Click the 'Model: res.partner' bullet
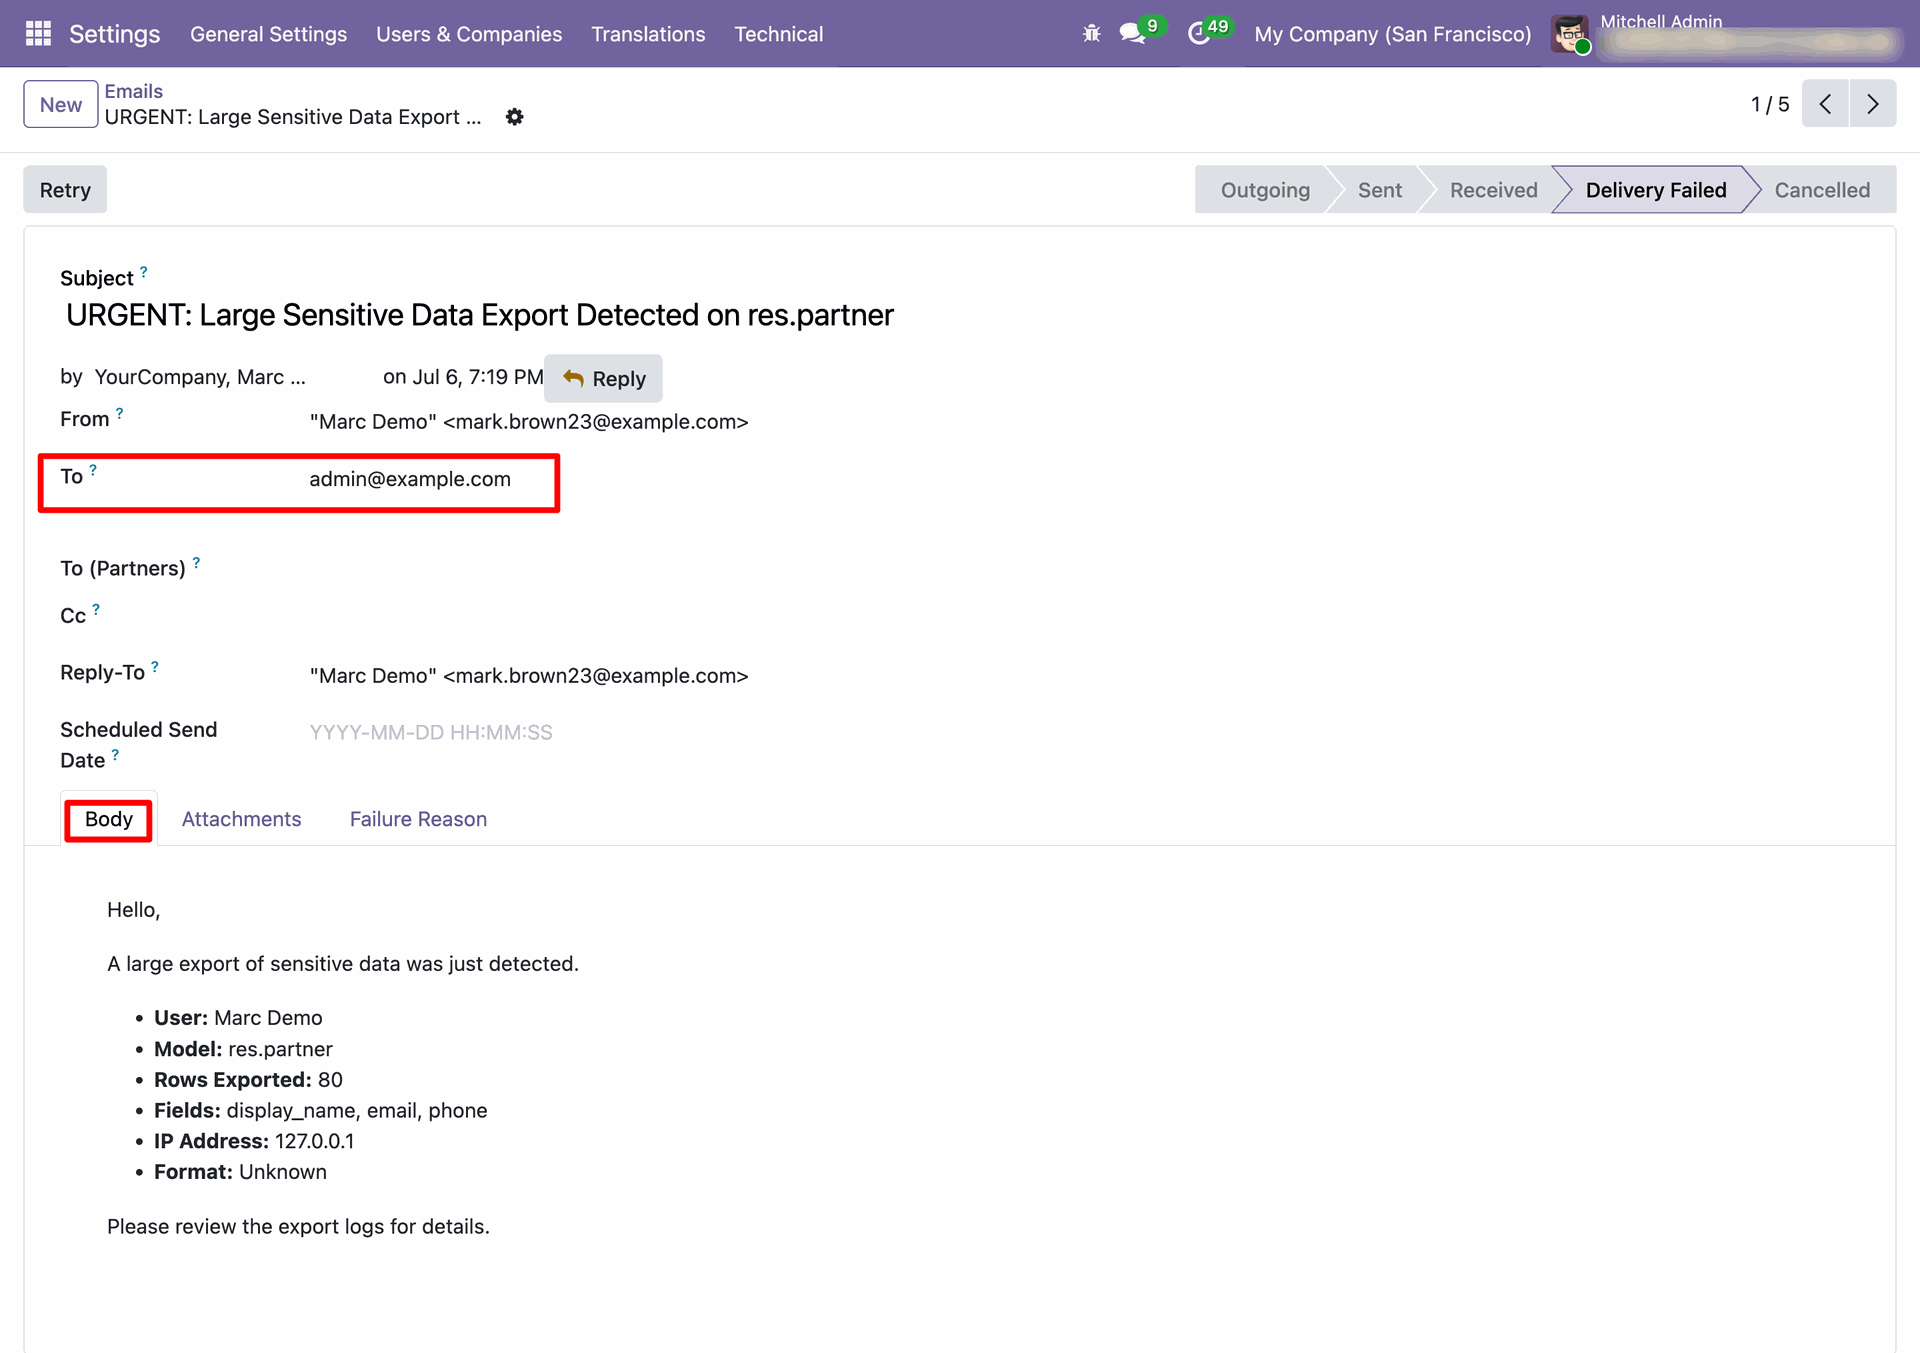1920x1353 pixels. click(243, 1049)
